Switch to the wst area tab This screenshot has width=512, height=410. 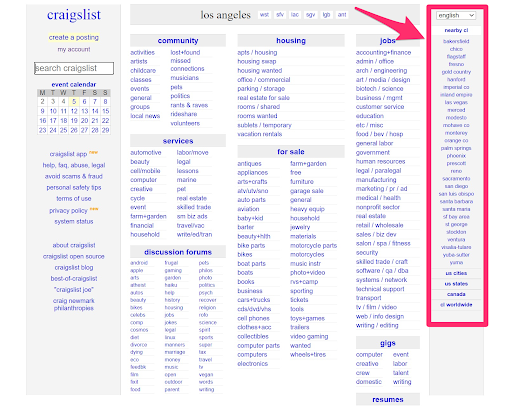(264, 15)
